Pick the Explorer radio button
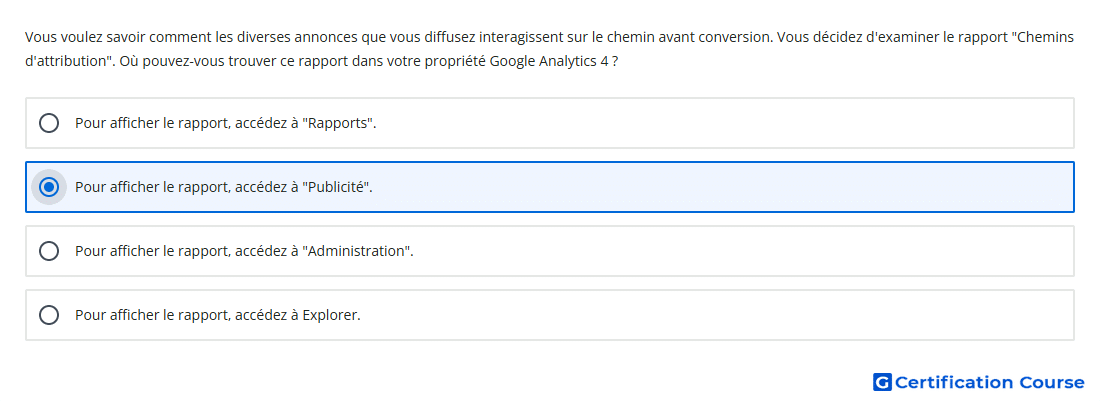 tap(48, 315)
